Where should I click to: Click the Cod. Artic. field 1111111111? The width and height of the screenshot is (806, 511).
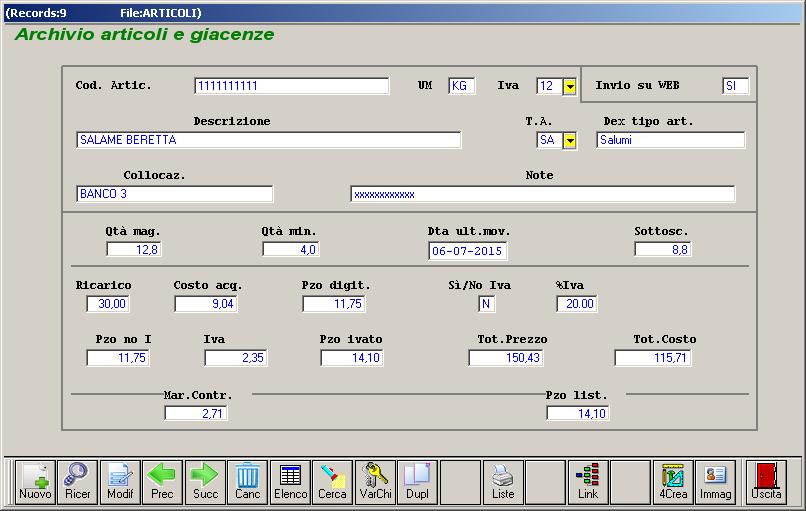click(291, 86)
